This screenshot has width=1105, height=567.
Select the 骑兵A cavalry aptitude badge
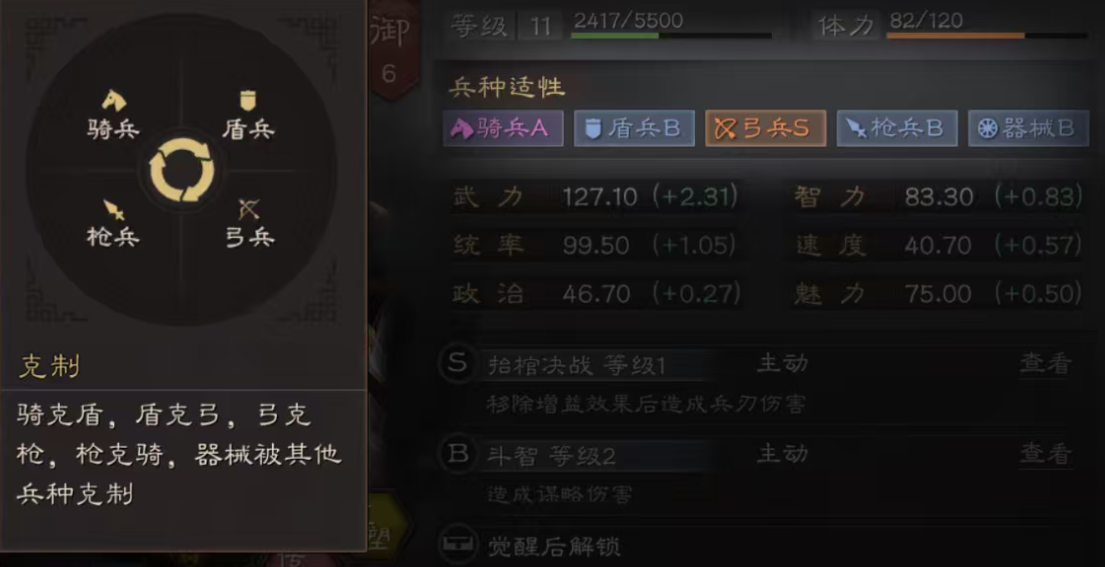point(503,128)
